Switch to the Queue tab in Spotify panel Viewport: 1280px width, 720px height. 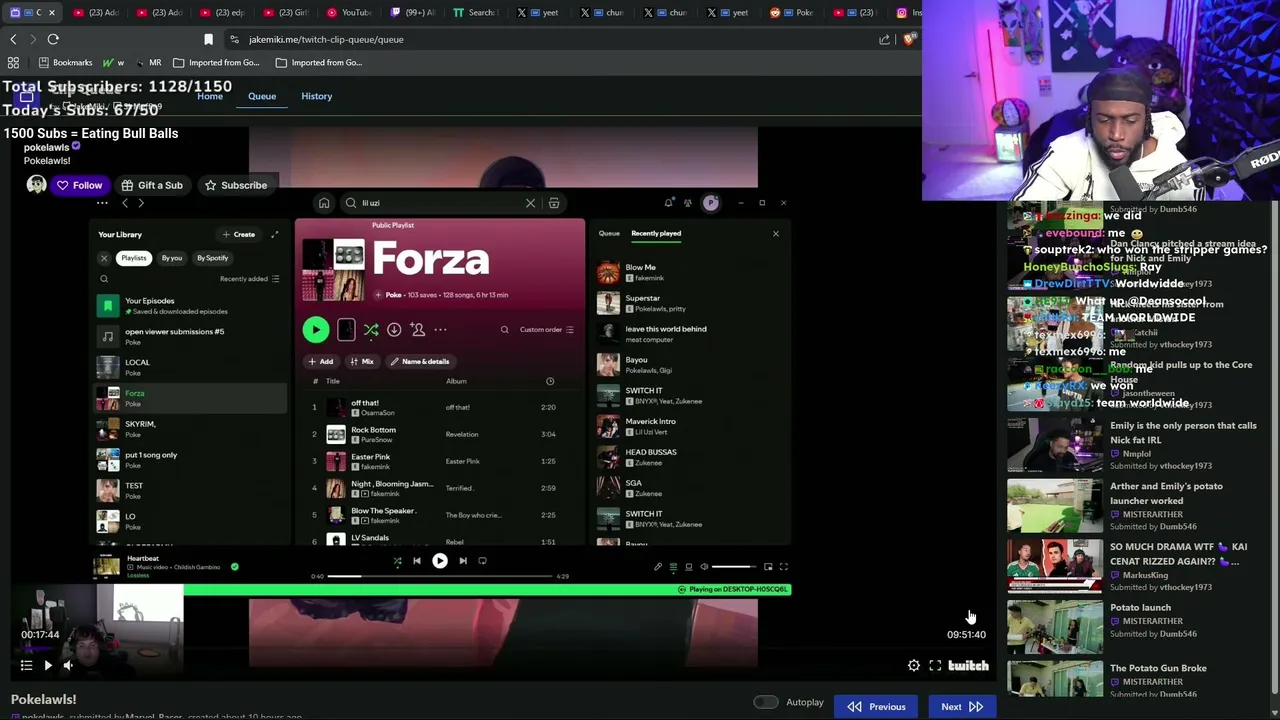609,233
